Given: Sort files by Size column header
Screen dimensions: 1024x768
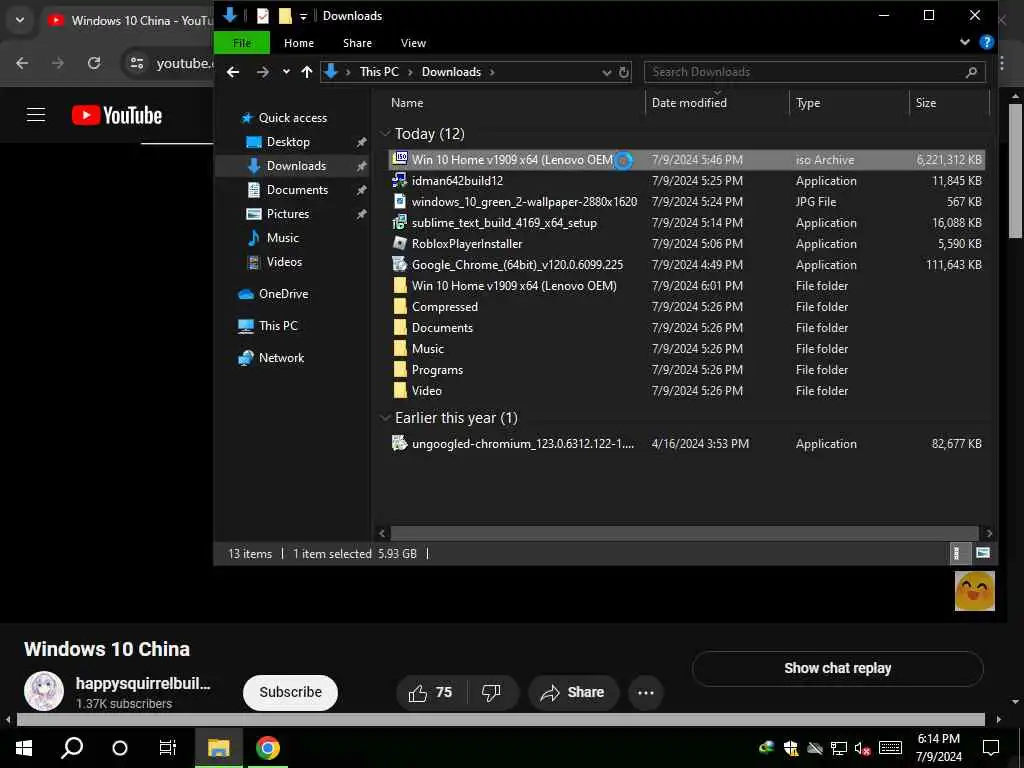Looking at the screenshot, I should click(x=925, y=103).
